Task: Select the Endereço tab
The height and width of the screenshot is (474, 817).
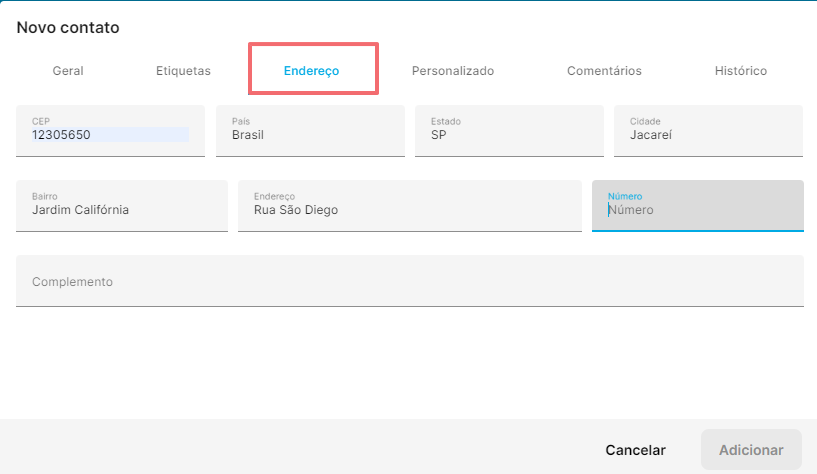Action: [x=312, y=71]
